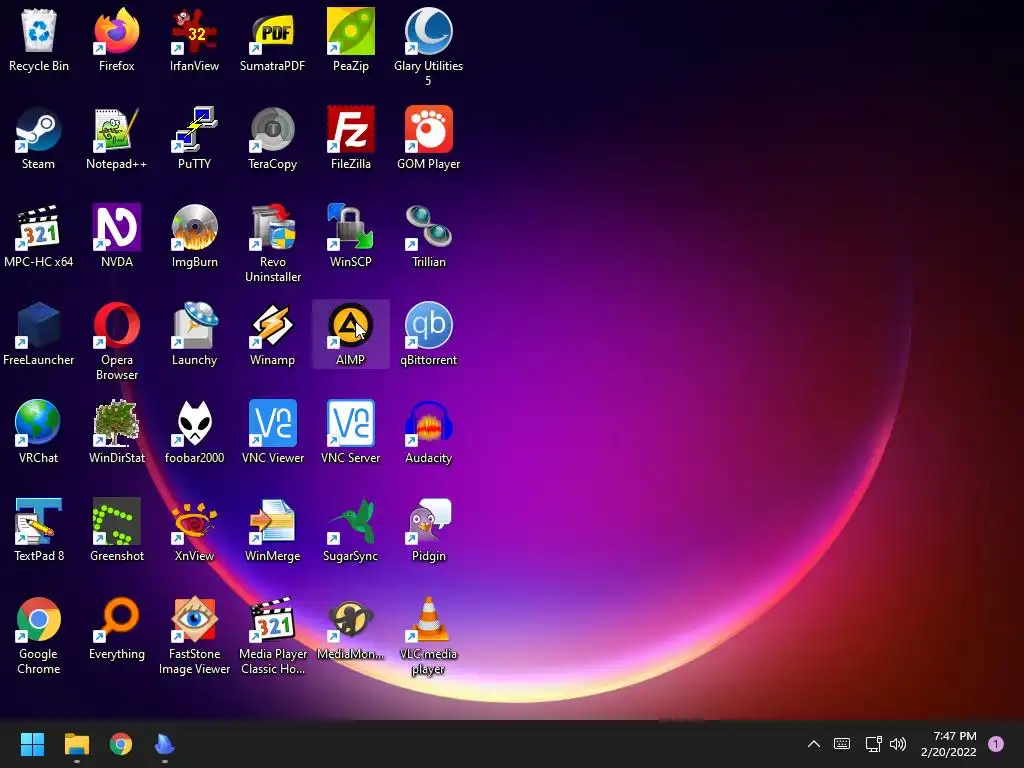Click the volume speaker icon
1024x768 pixels.
(898, 744)
